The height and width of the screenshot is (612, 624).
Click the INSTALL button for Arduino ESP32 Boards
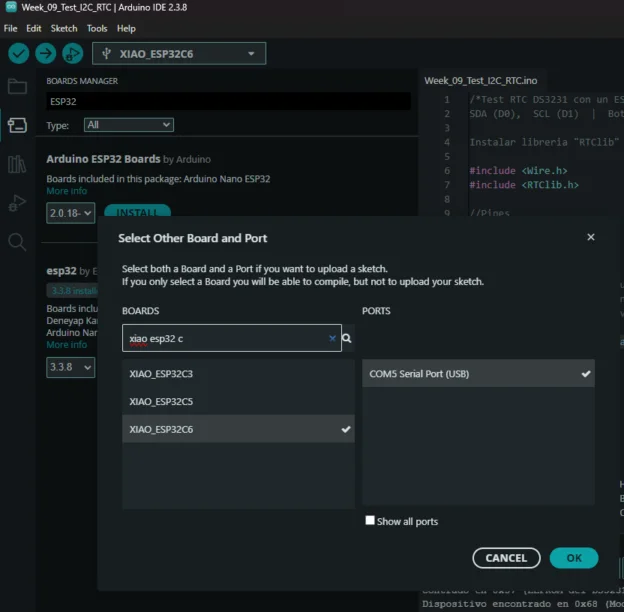click(x=137, y=211)
